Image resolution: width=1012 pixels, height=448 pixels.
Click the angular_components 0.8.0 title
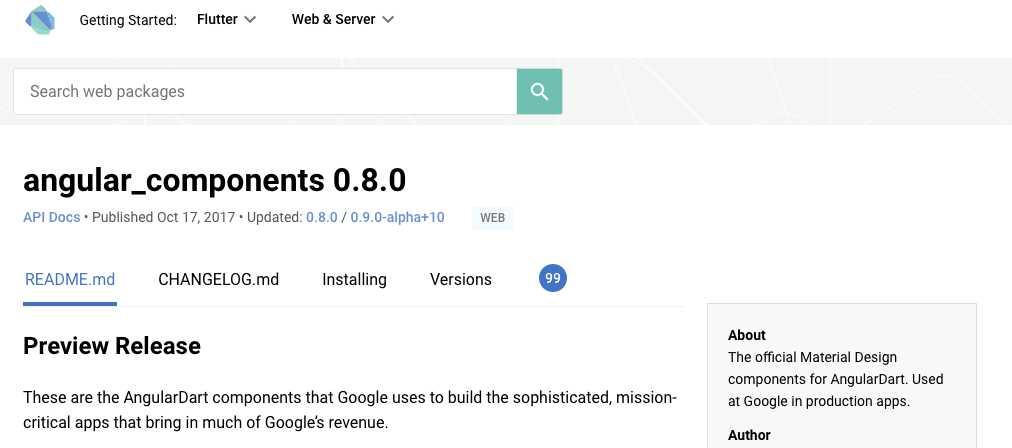[214, 181]
